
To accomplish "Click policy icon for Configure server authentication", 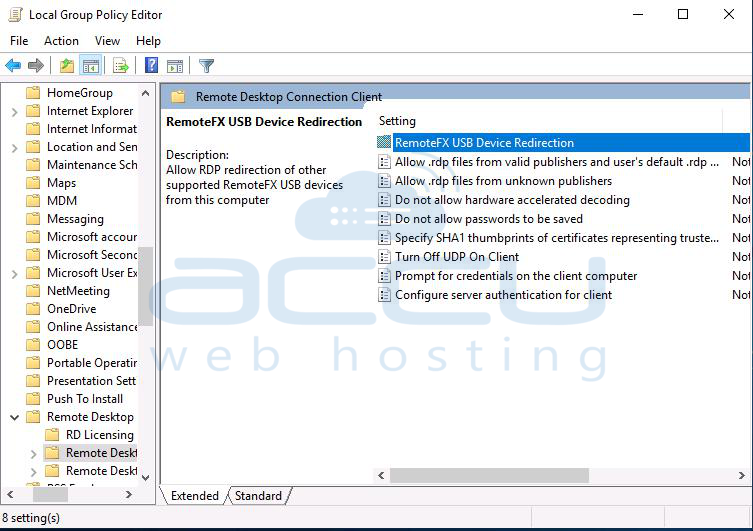I will (384, 294).
